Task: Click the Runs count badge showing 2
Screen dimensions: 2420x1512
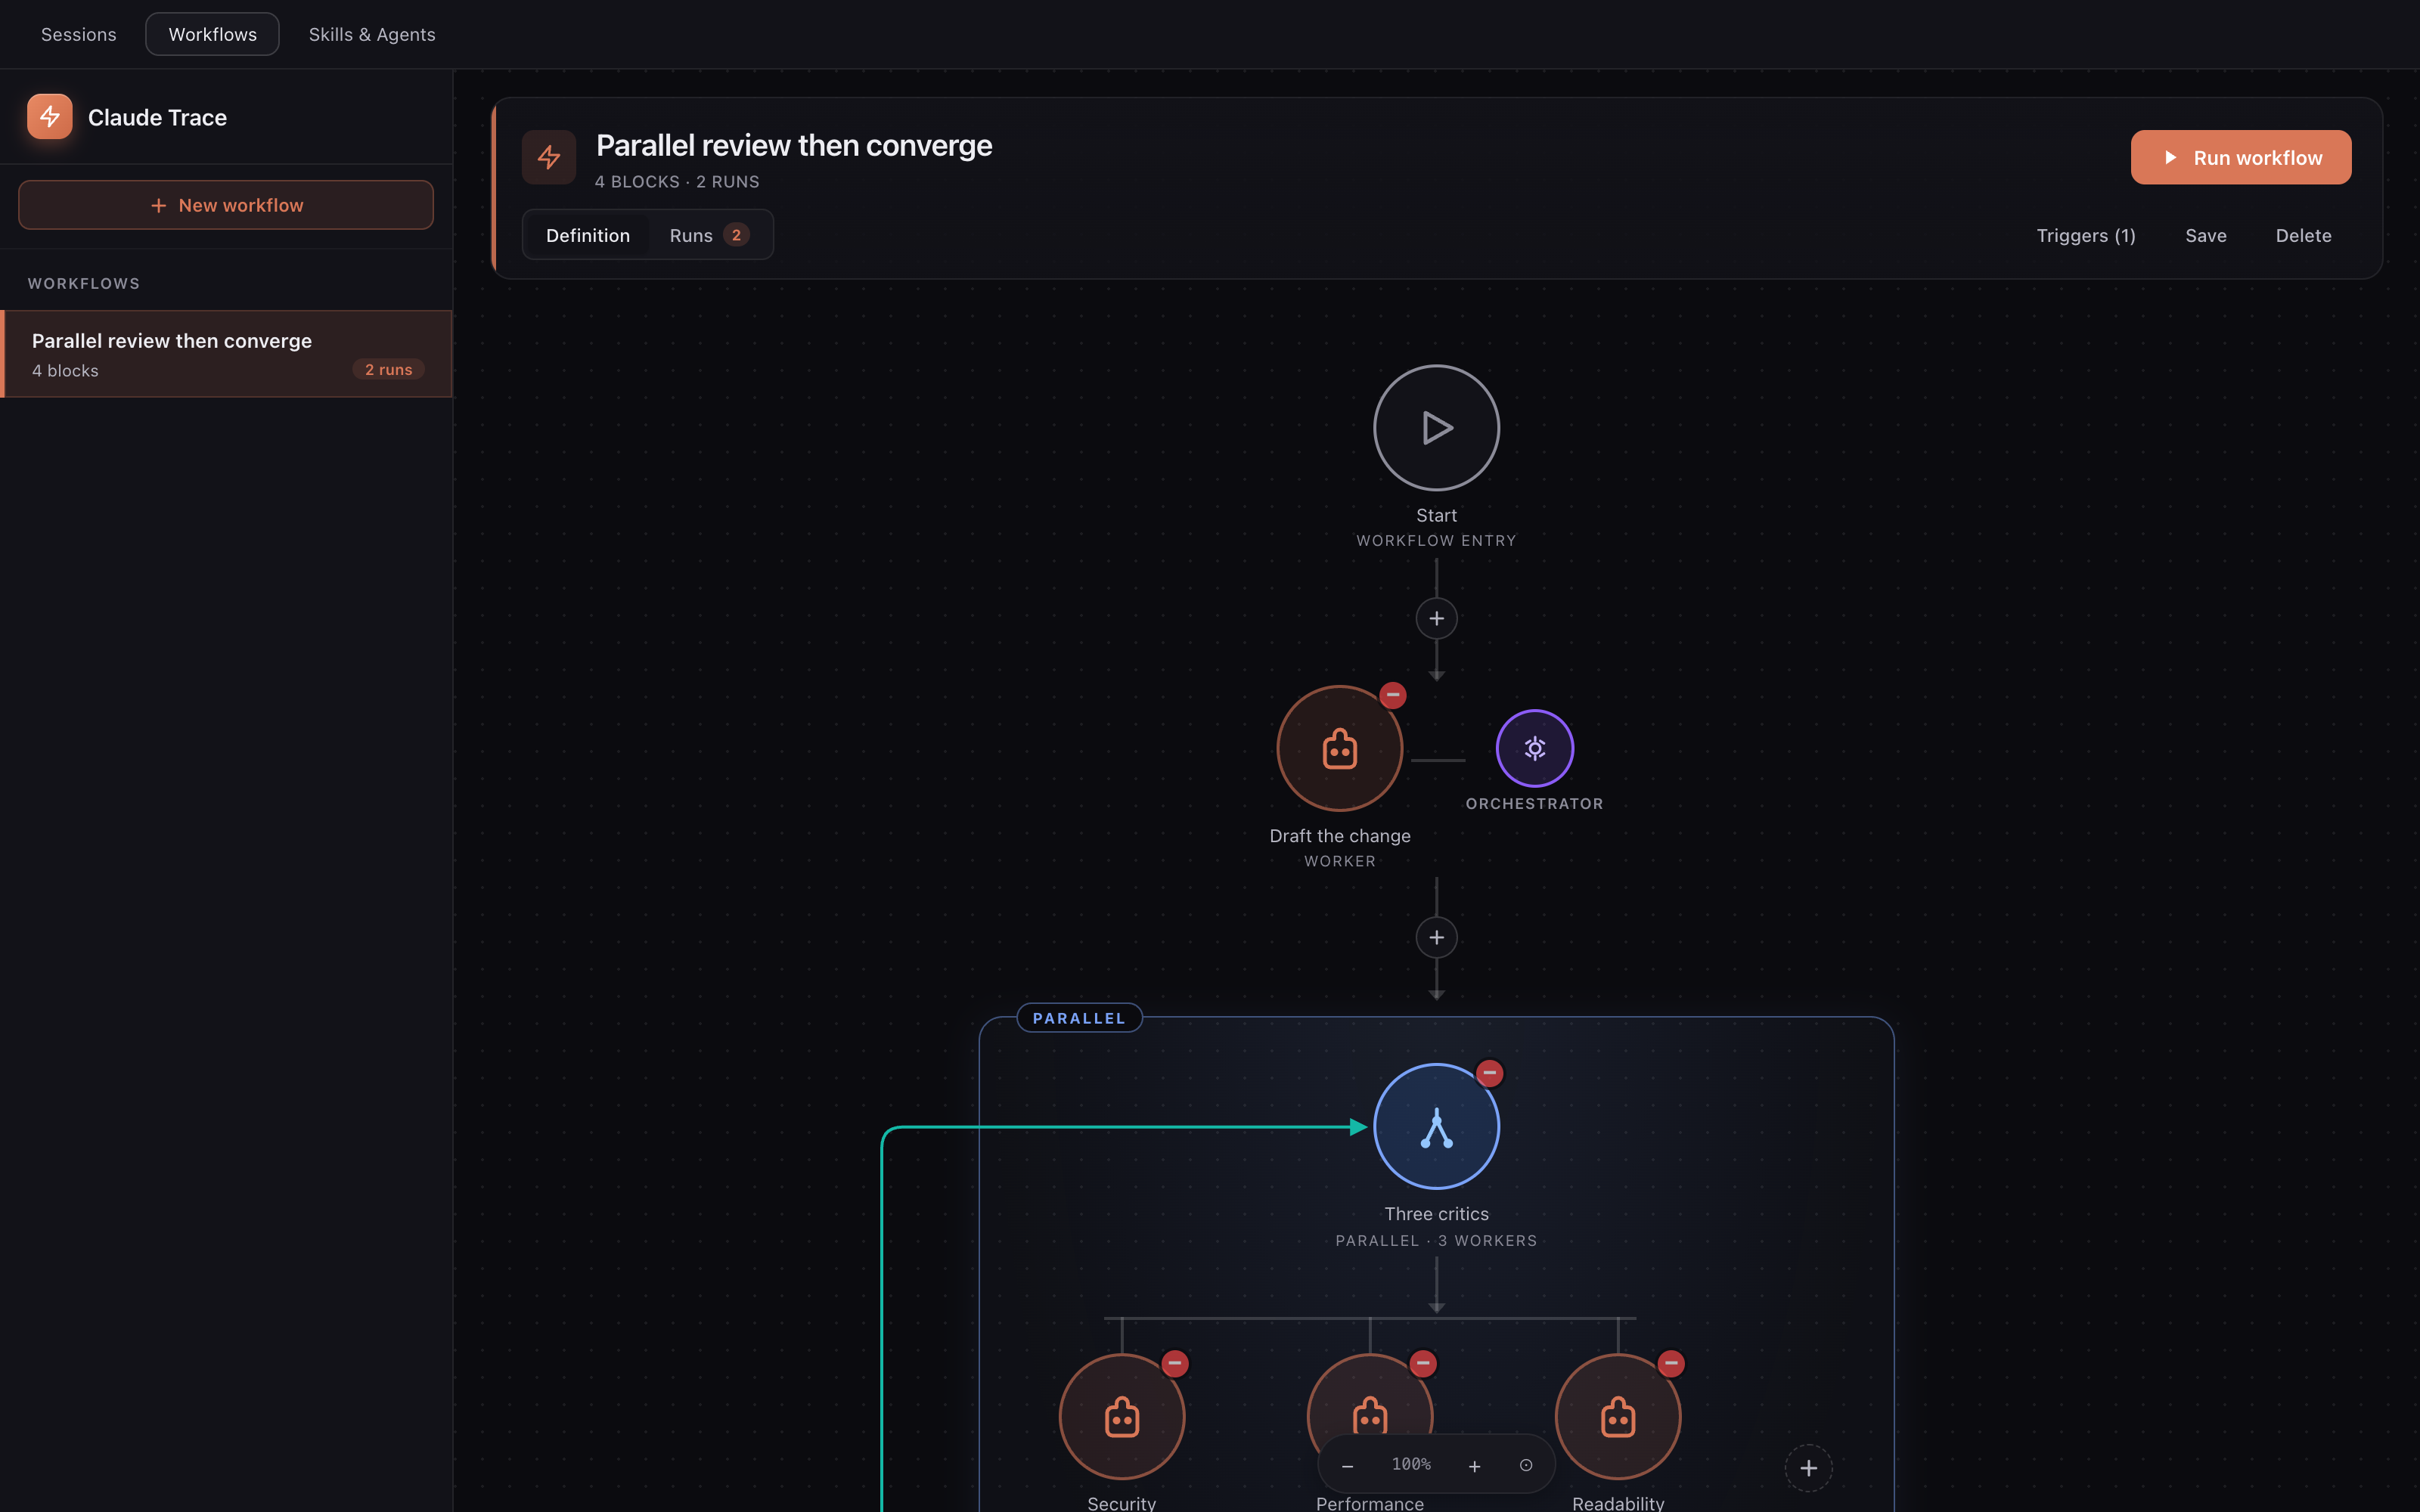Action: (x=736, y=235)
